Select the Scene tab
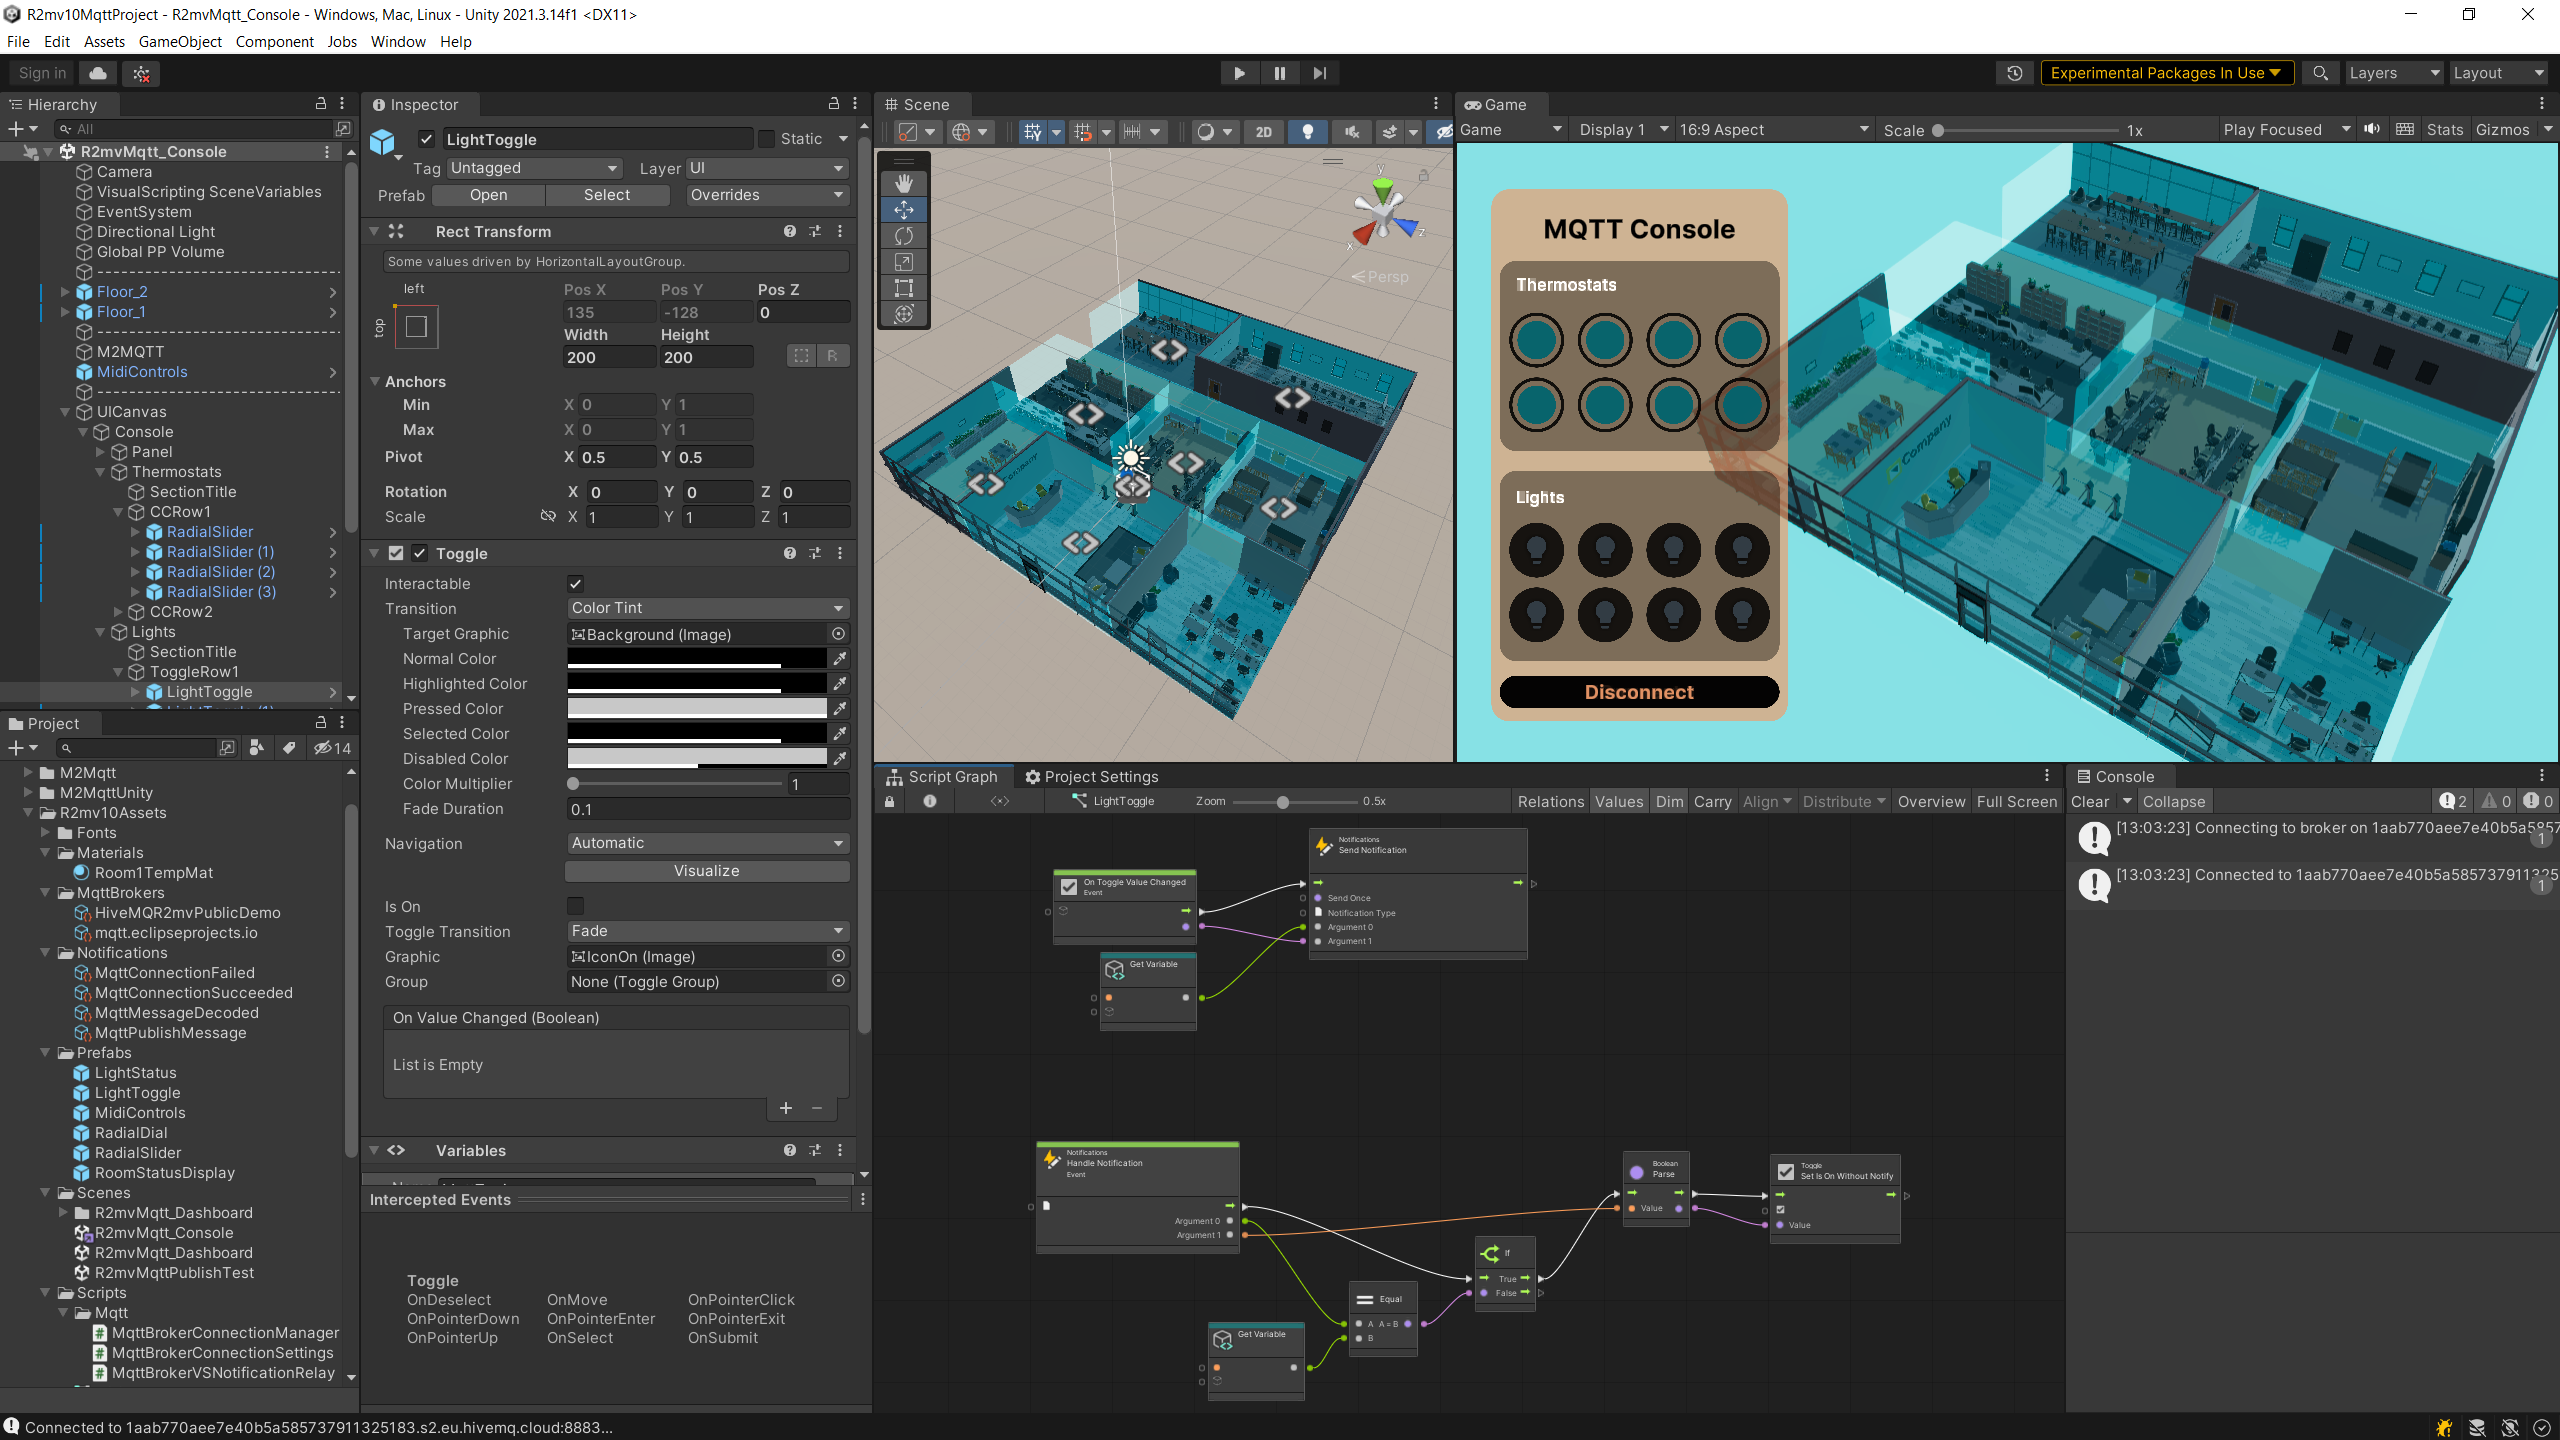This screenshot has height=1440, width=2560. pyautogui.click(x=917, y=105)
